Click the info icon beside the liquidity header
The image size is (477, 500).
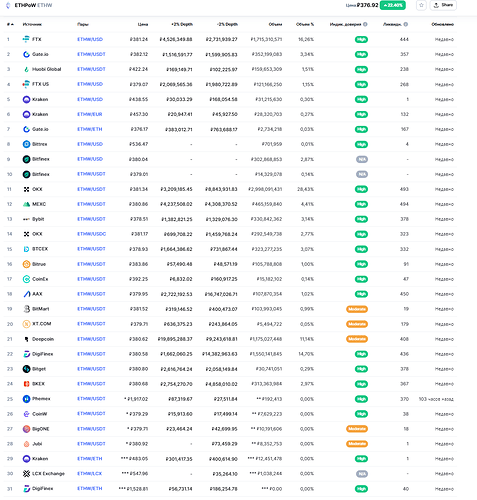(406, 24)
